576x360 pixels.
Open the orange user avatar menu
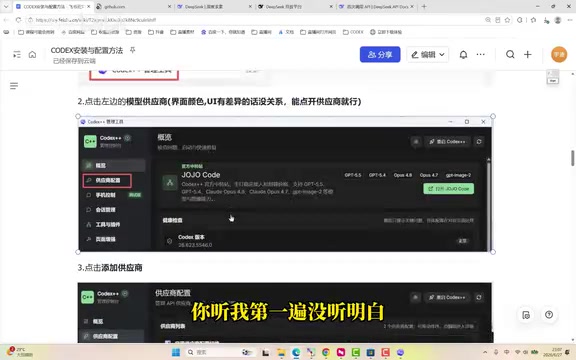click(559, 54)
